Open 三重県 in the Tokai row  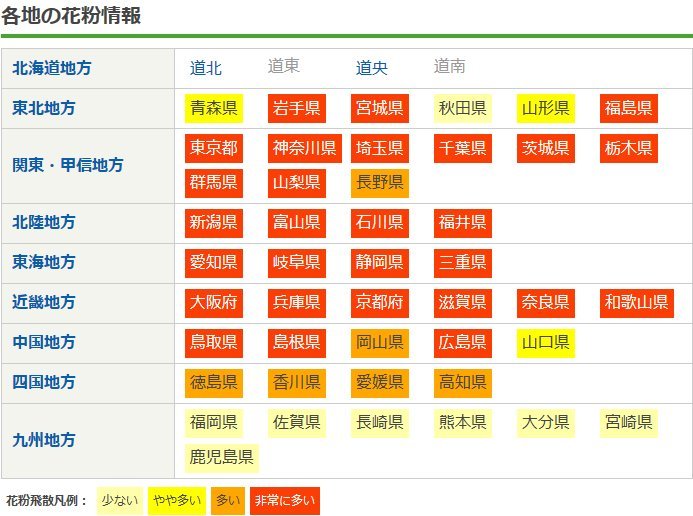coord(462,262)
